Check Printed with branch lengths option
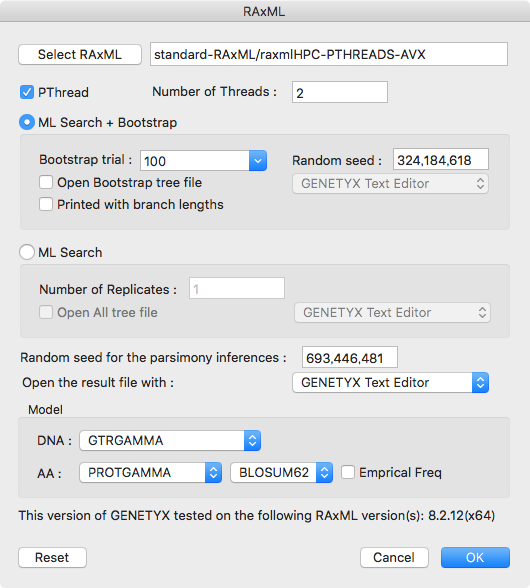 point(46,204)
